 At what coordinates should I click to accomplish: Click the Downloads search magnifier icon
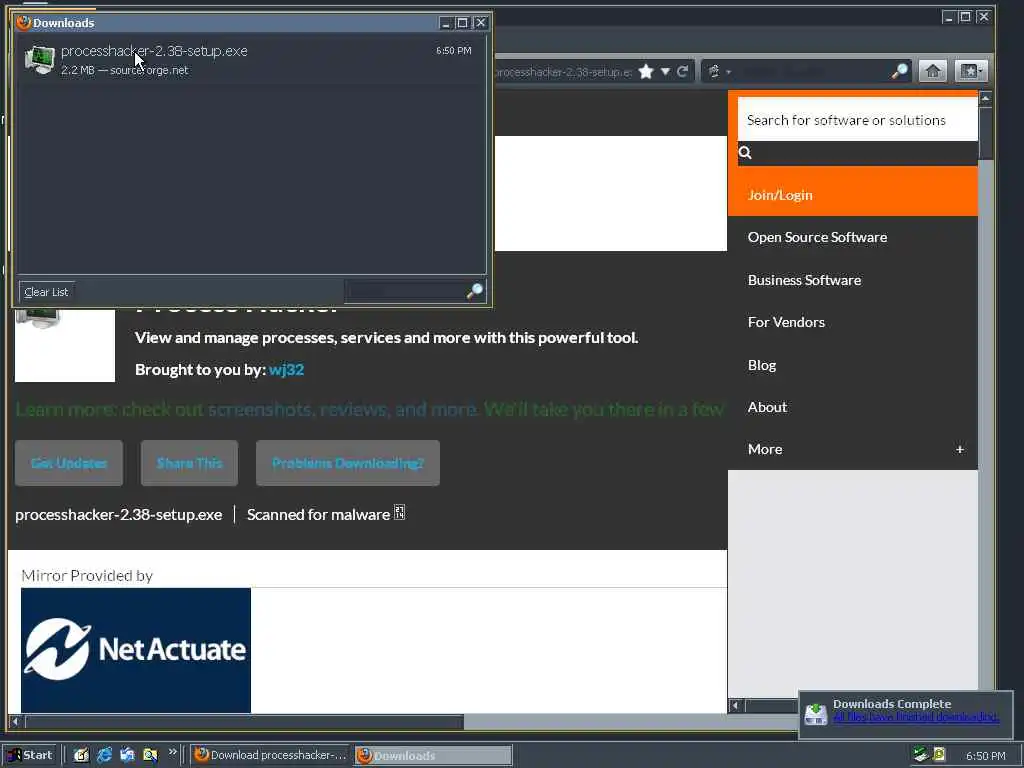click(x=475, y=291)
